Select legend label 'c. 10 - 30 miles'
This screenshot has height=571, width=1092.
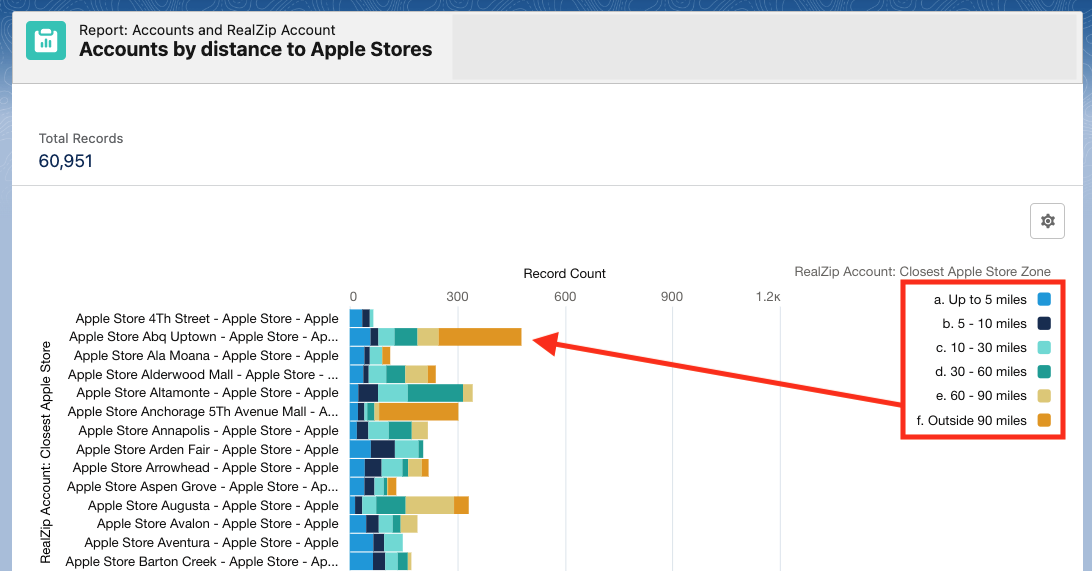981,347
